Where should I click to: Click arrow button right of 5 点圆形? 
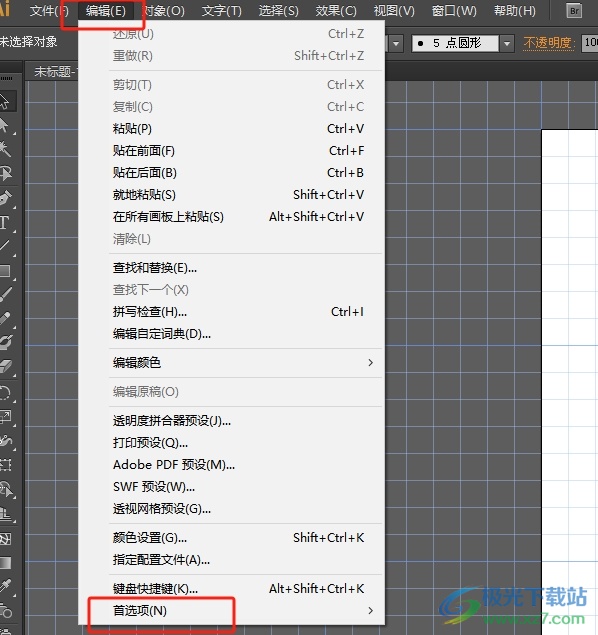pyautogui.click(x=506, y=43)
